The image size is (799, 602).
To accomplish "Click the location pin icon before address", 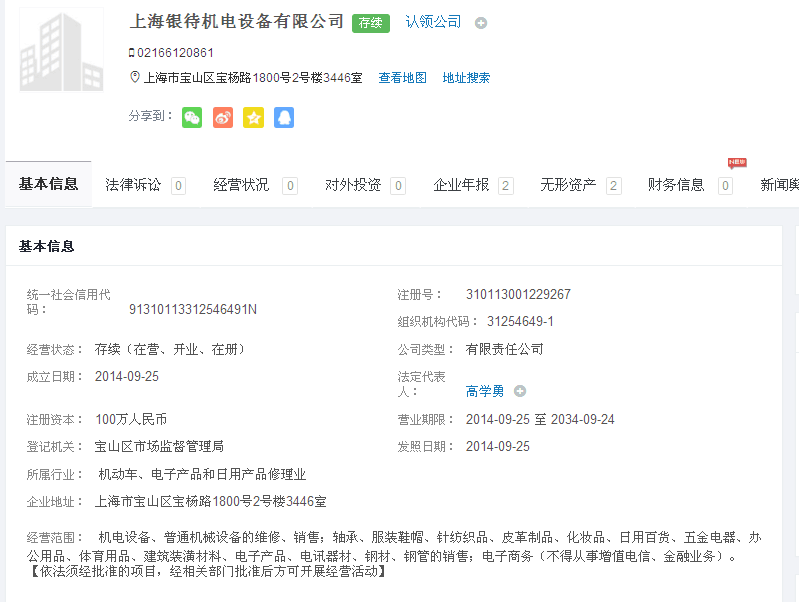I will [x=135, y=77].
